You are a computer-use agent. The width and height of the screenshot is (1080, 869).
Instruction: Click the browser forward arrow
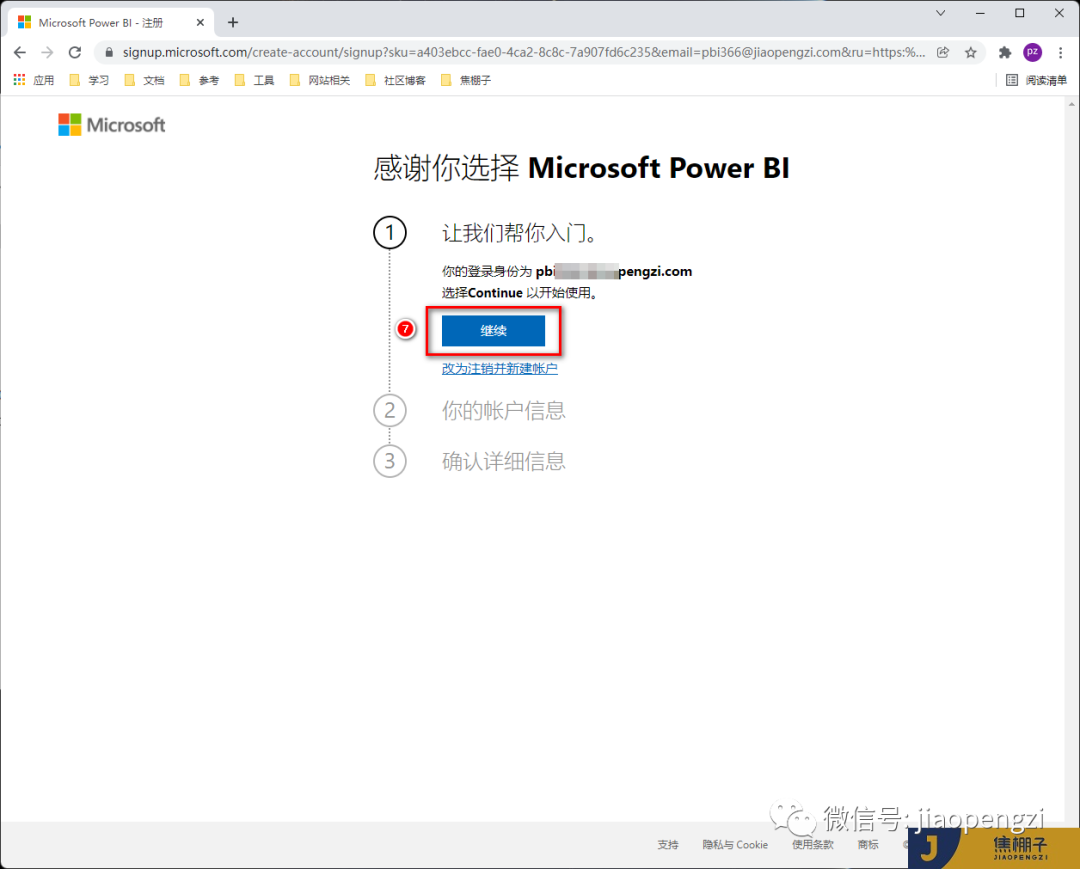click(47, 52)
